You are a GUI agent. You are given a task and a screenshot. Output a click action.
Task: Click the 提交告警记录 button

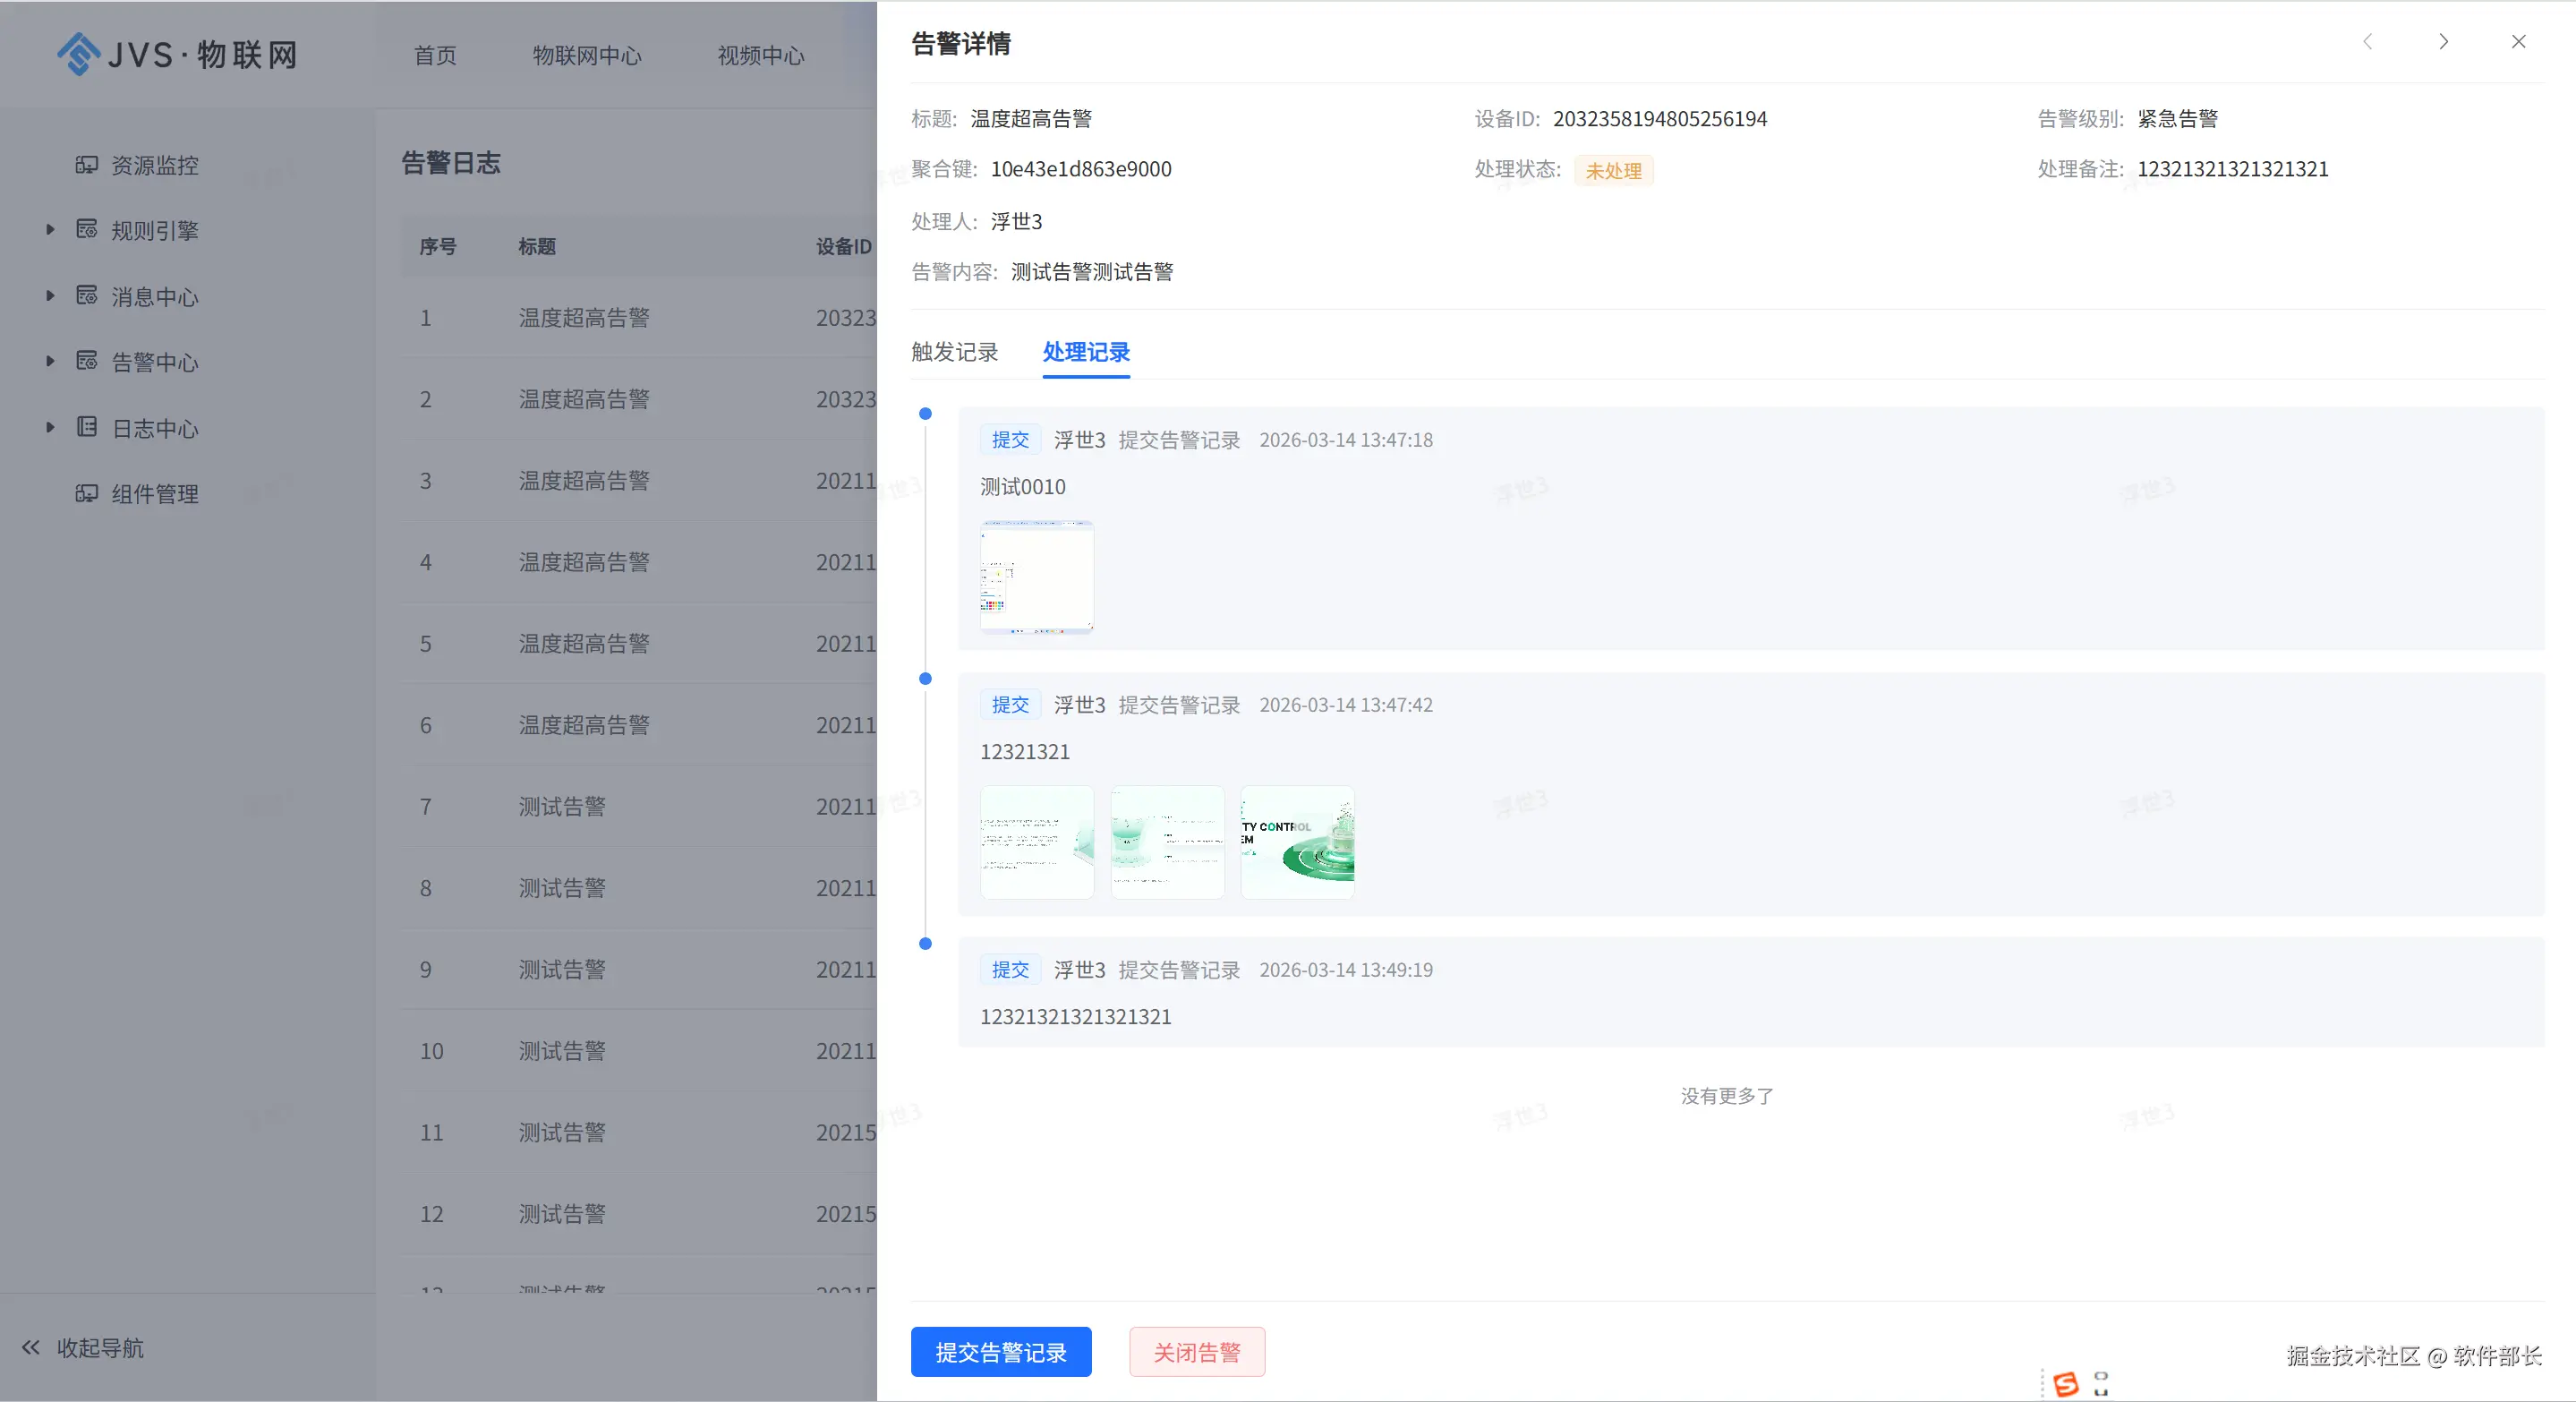[x=1000, y=1352]
